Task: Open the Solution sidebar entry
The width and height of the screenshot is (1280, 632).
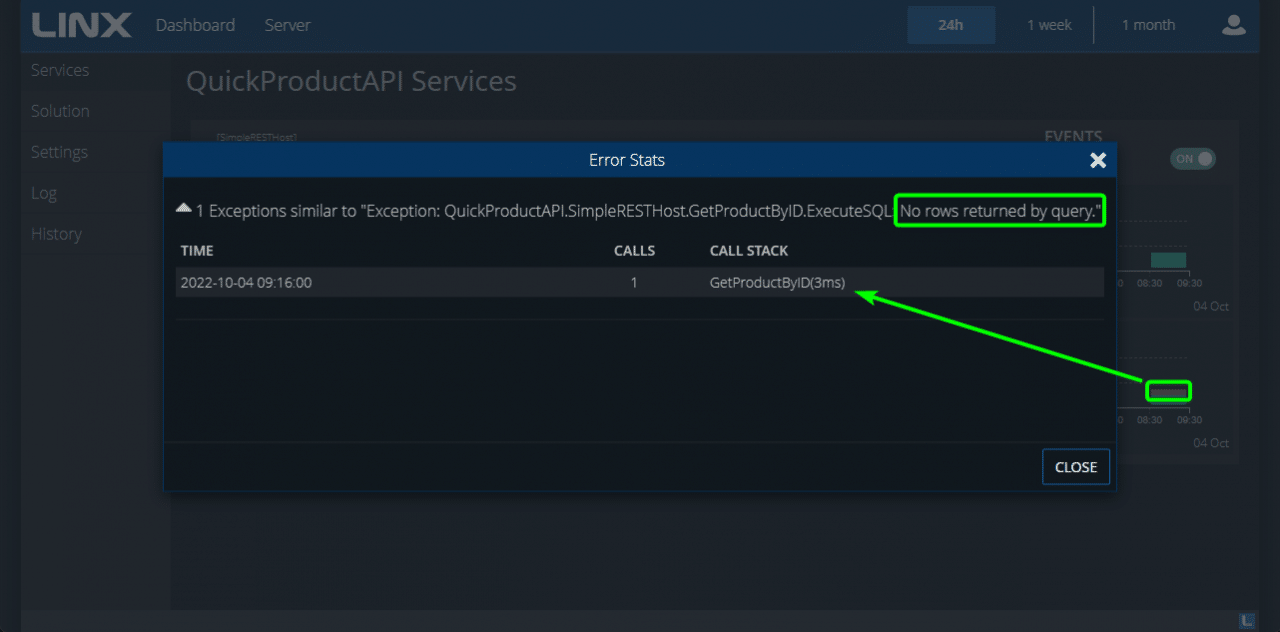Action: click(59, 111)
